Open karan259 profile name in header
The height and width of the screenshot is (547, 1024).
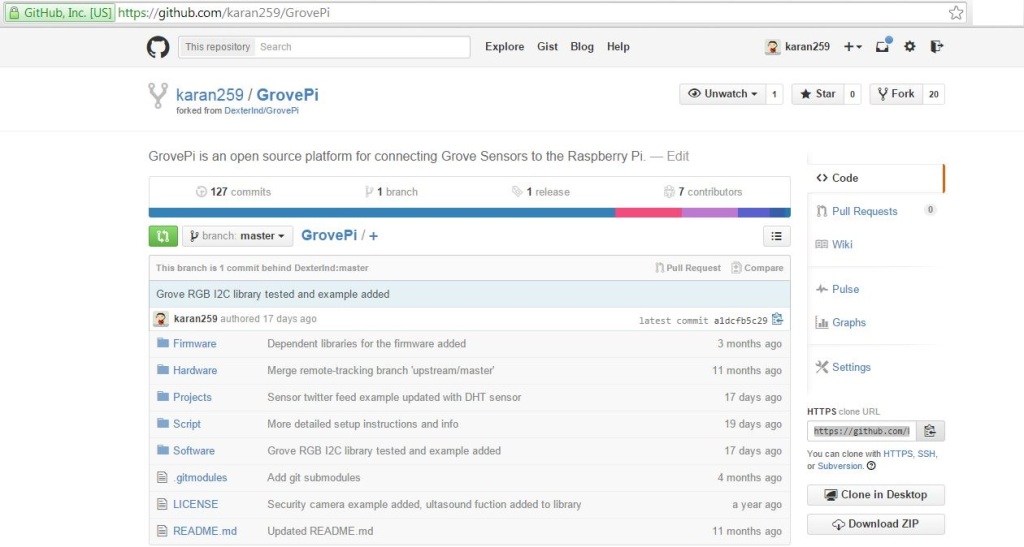[807, 46]
